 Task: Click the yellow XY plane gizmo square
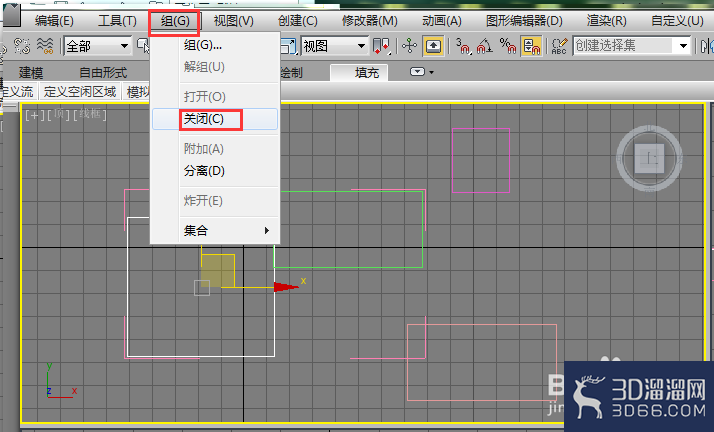[218, 270]
